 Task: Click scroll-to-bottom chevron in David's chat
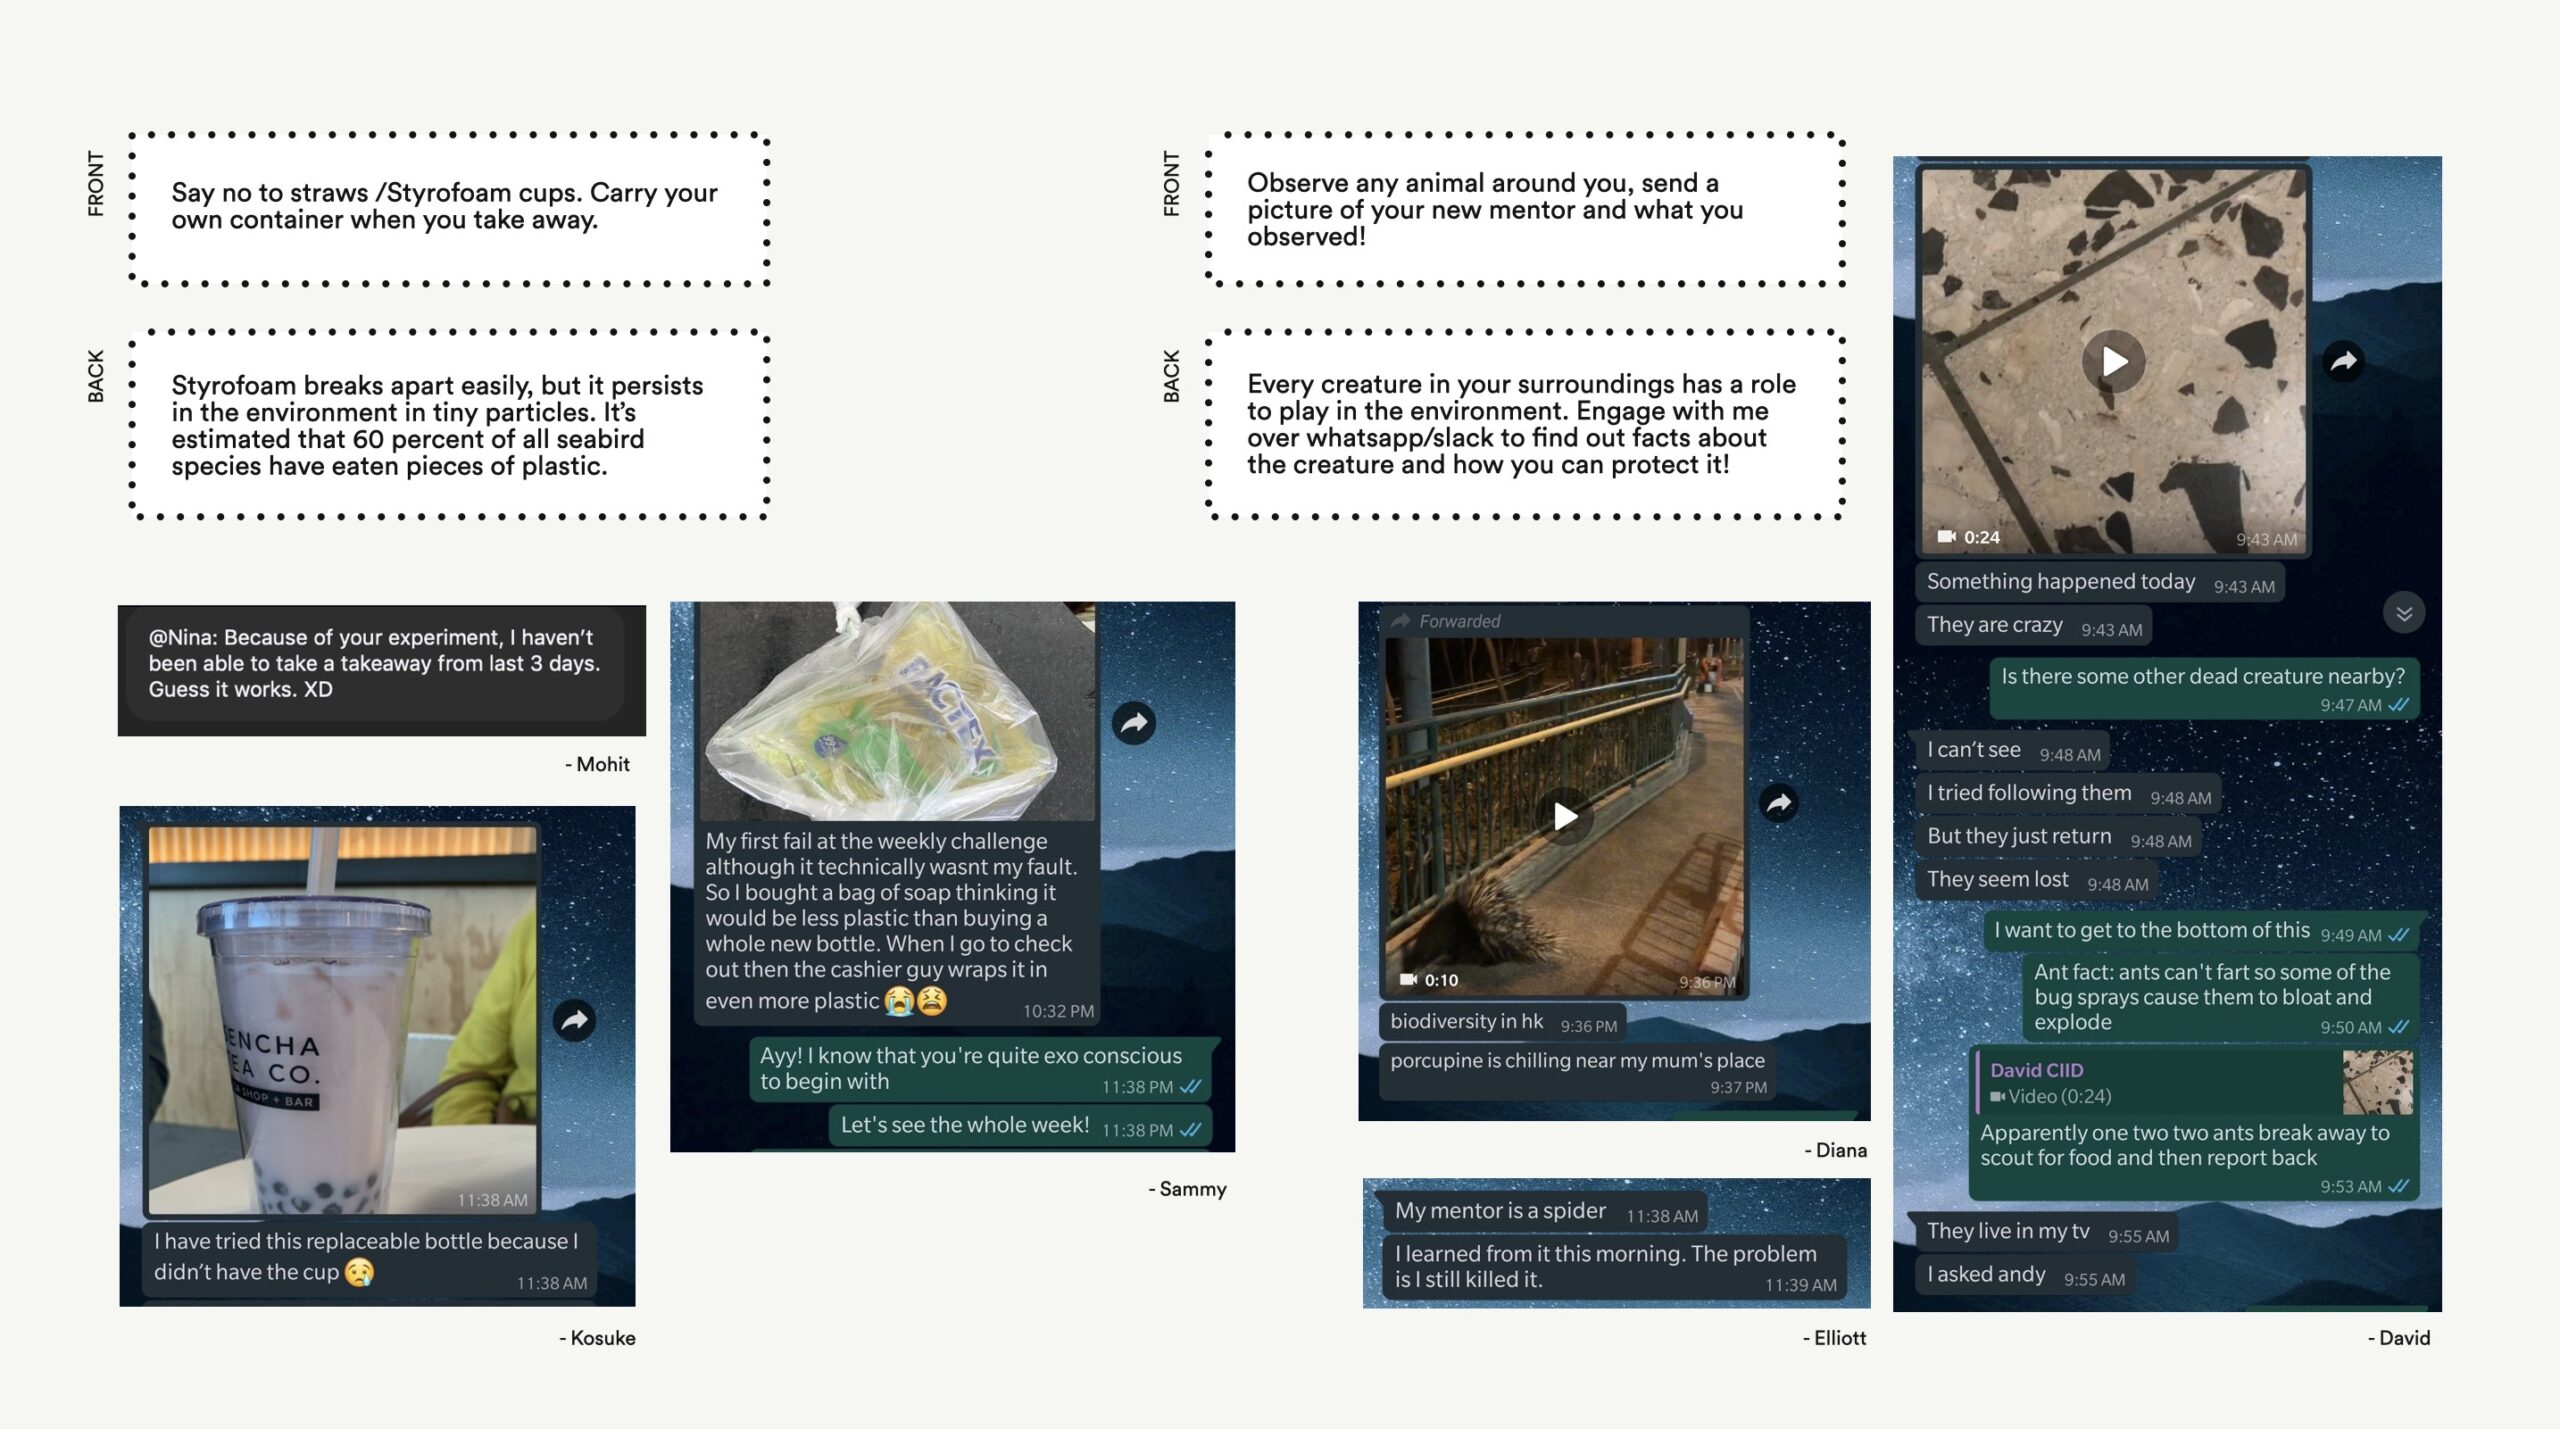coord(2404,613)
